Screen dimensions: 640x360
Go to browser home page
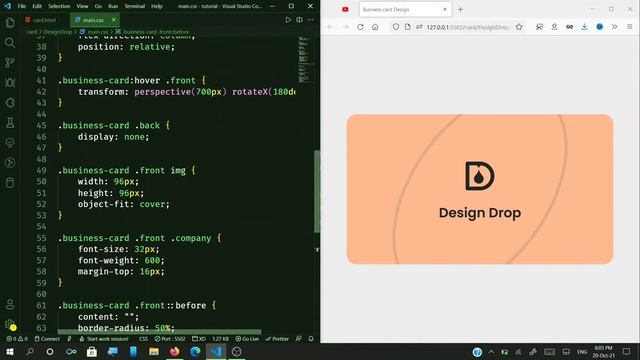[375, 27]
